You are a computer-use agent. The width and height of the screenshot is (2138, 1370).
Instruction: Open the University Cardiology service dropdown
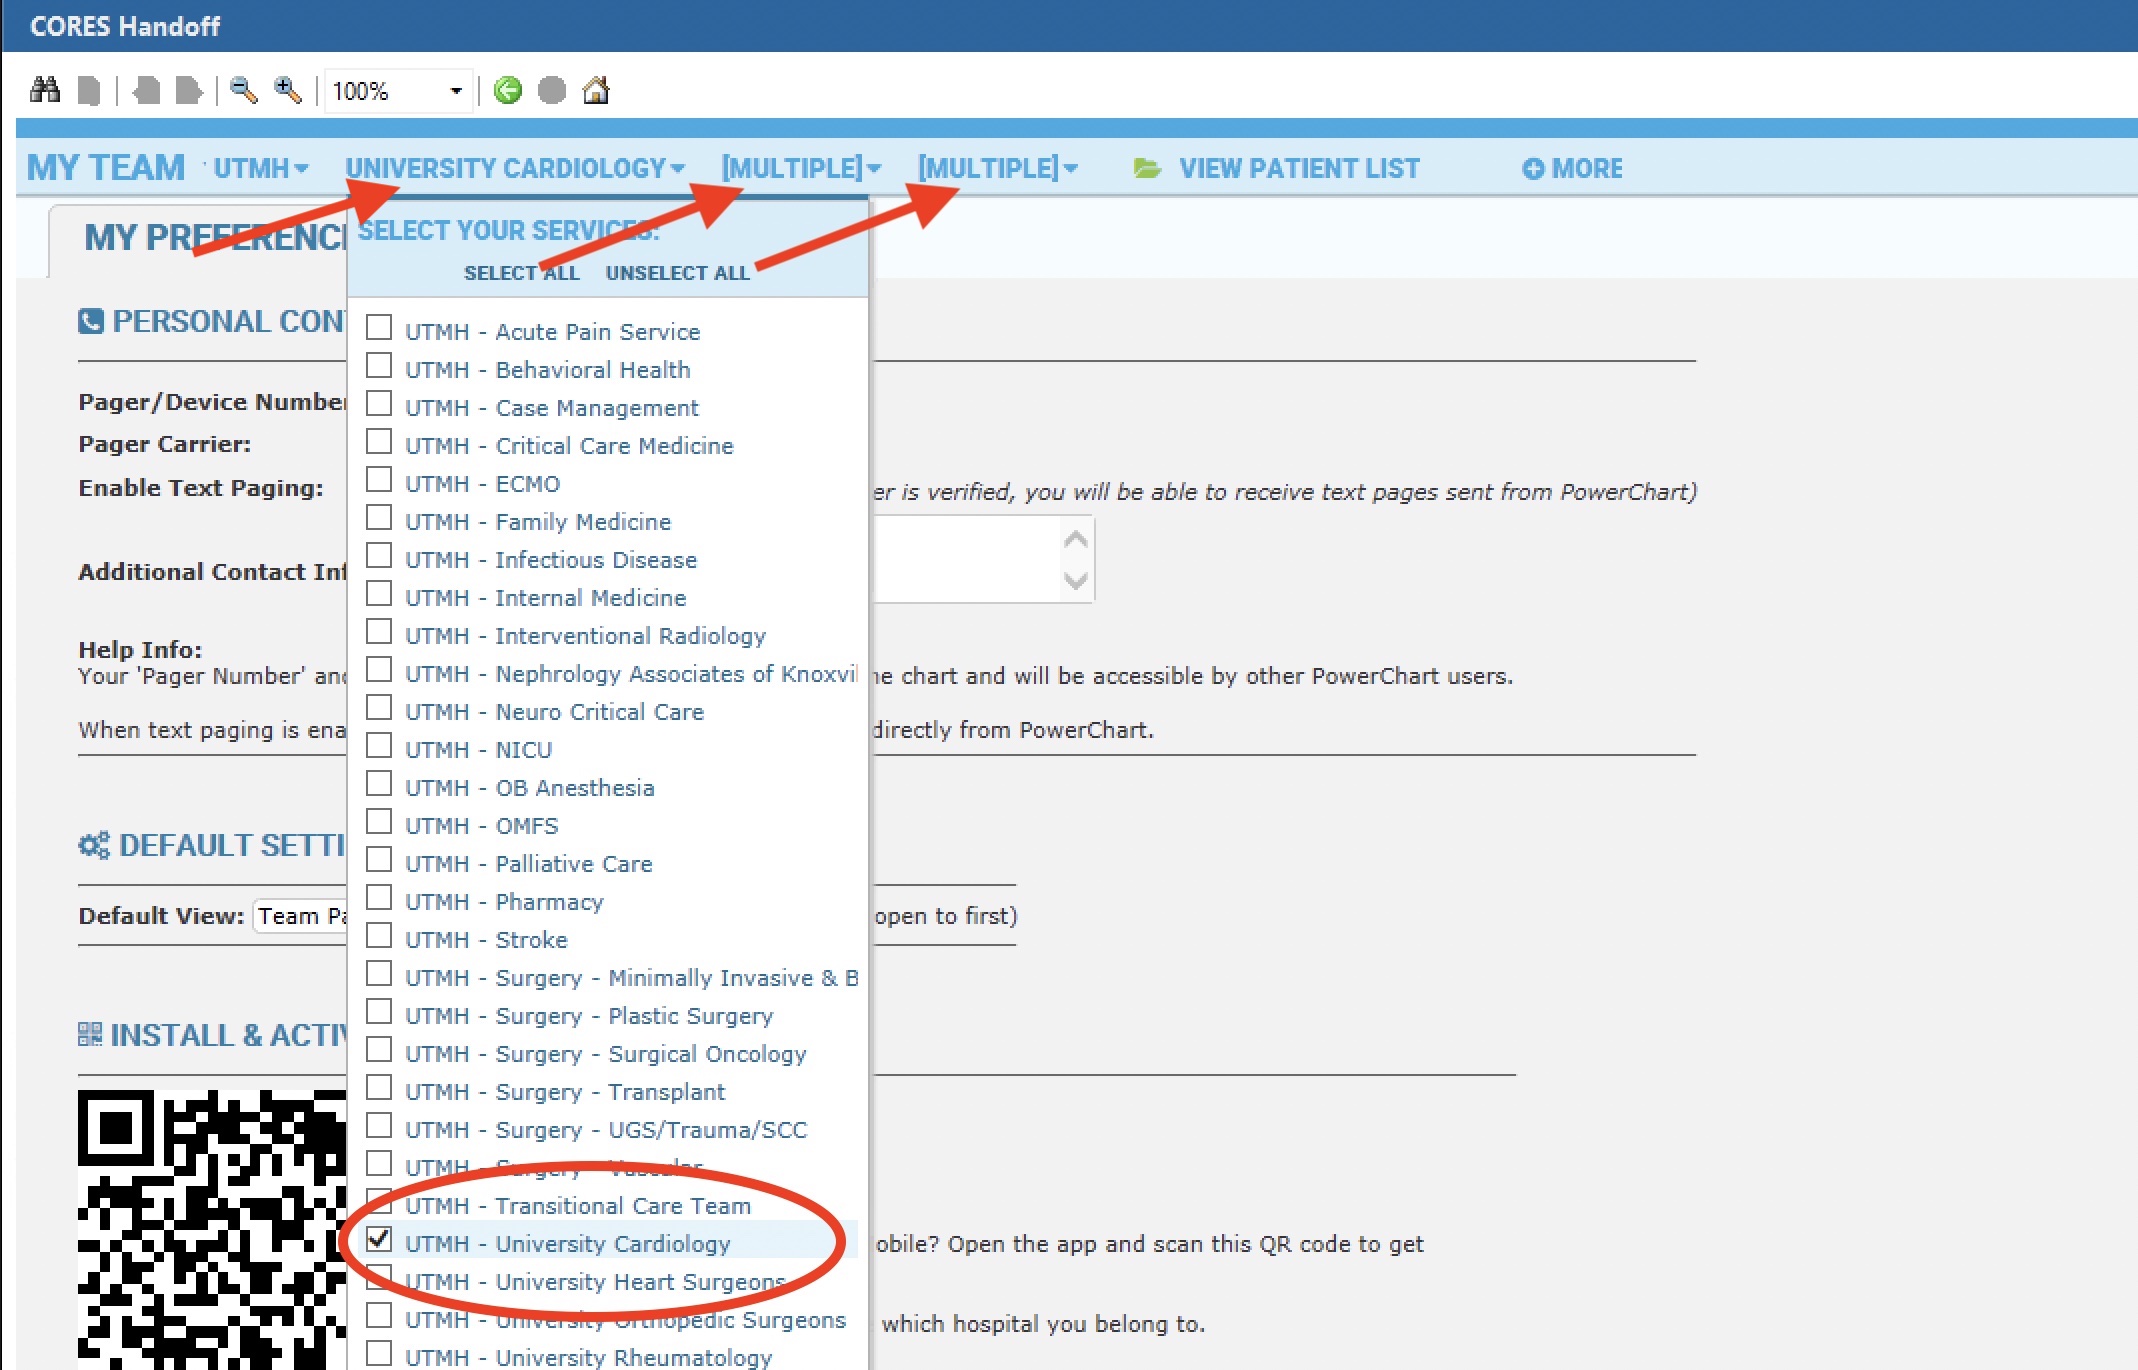coord(515,168)
